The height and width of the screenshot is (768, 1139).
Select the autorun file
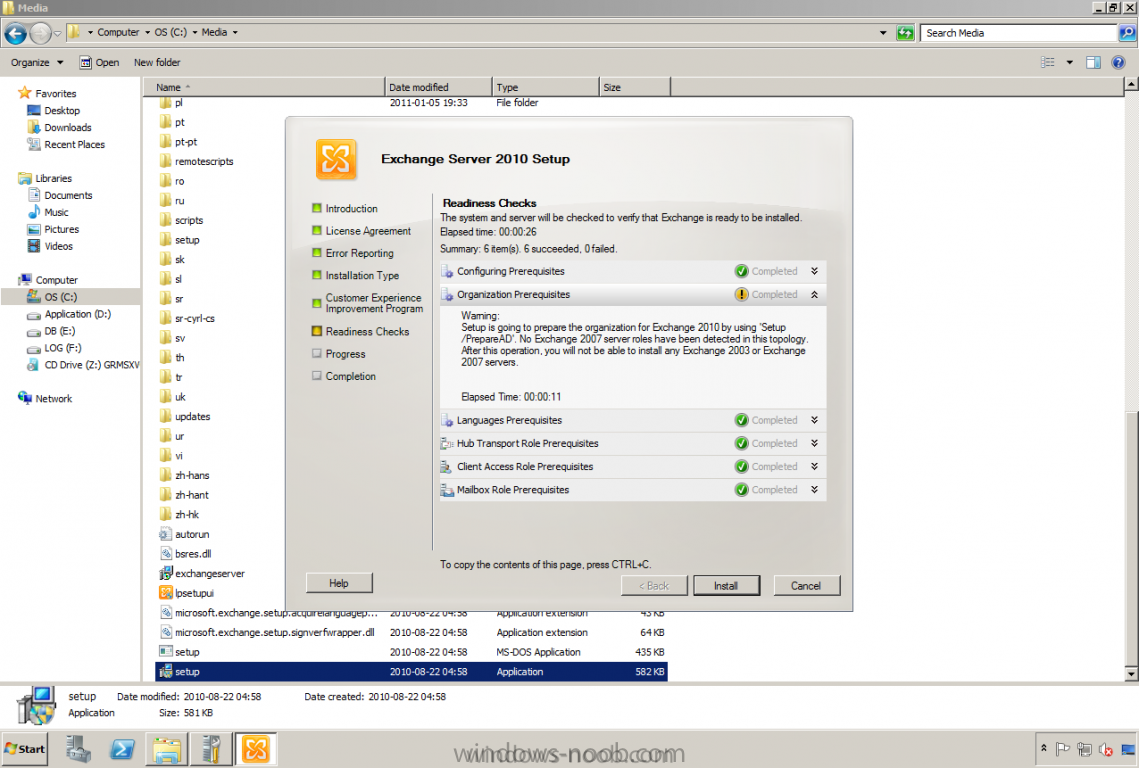pyautogui.click(x=185, y=534)
